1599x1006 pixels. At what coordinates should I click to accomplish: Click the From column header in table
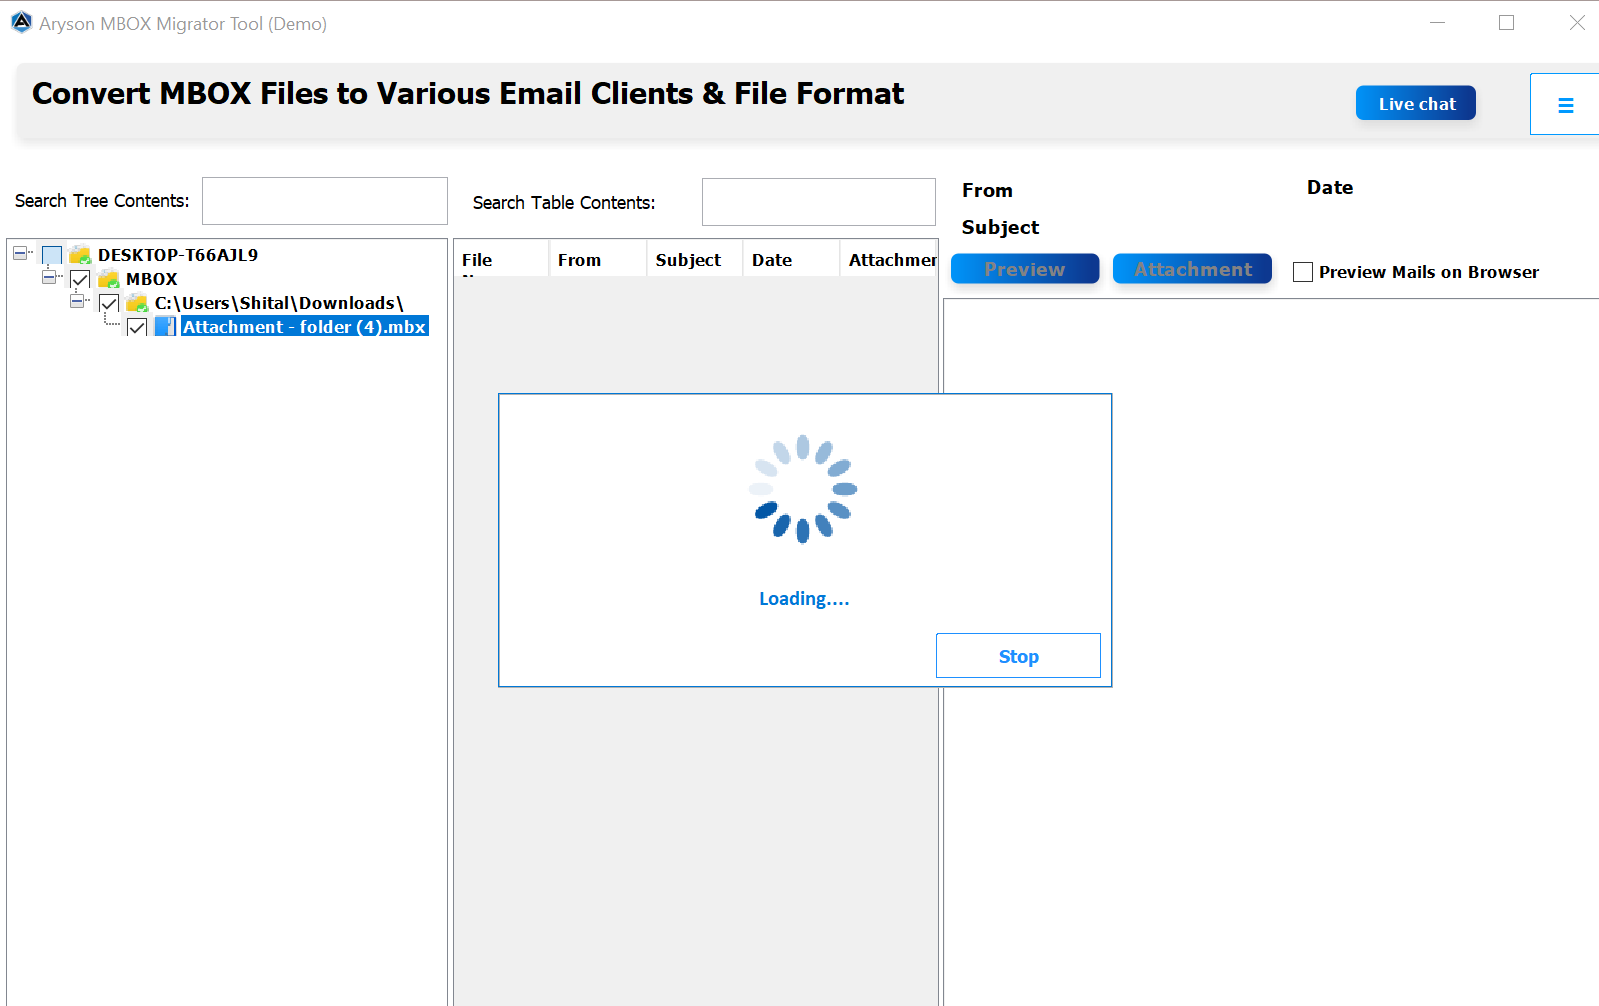pos(579,260)
